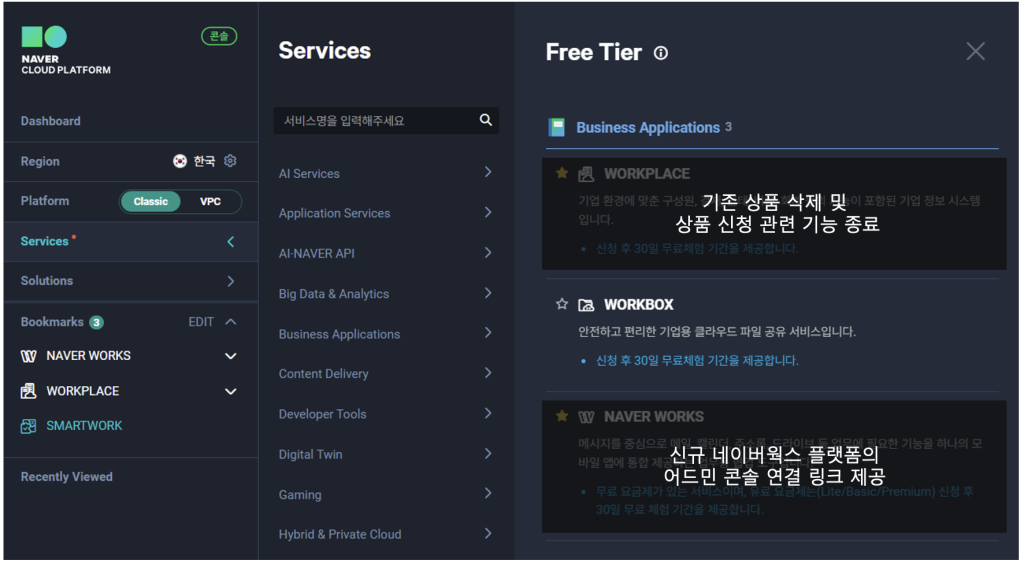Collapse the Bookmarks section
The image size is (1024, 564).
[231, 322]
